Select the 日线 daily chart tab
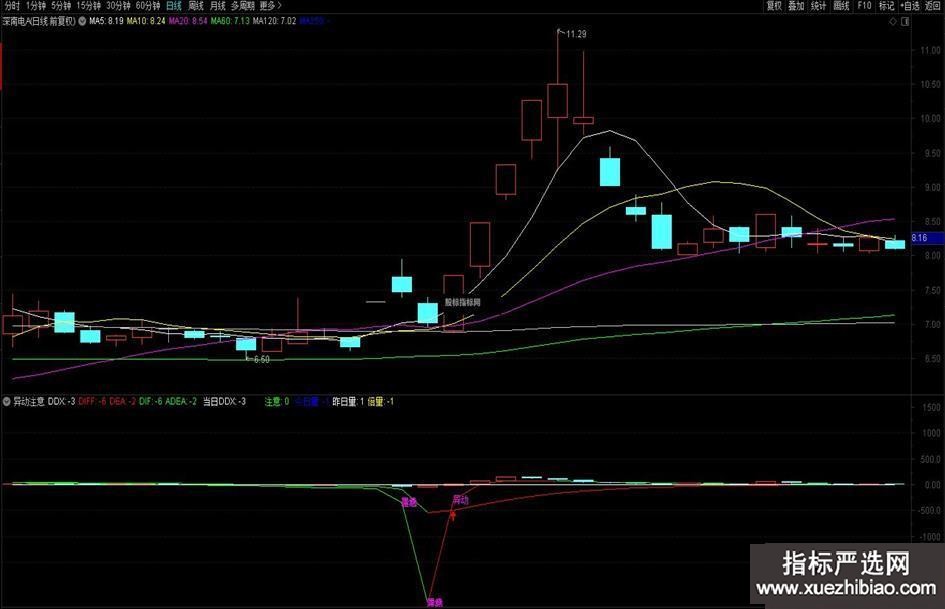This screenshot has width=945, height=609. (174, 5)
